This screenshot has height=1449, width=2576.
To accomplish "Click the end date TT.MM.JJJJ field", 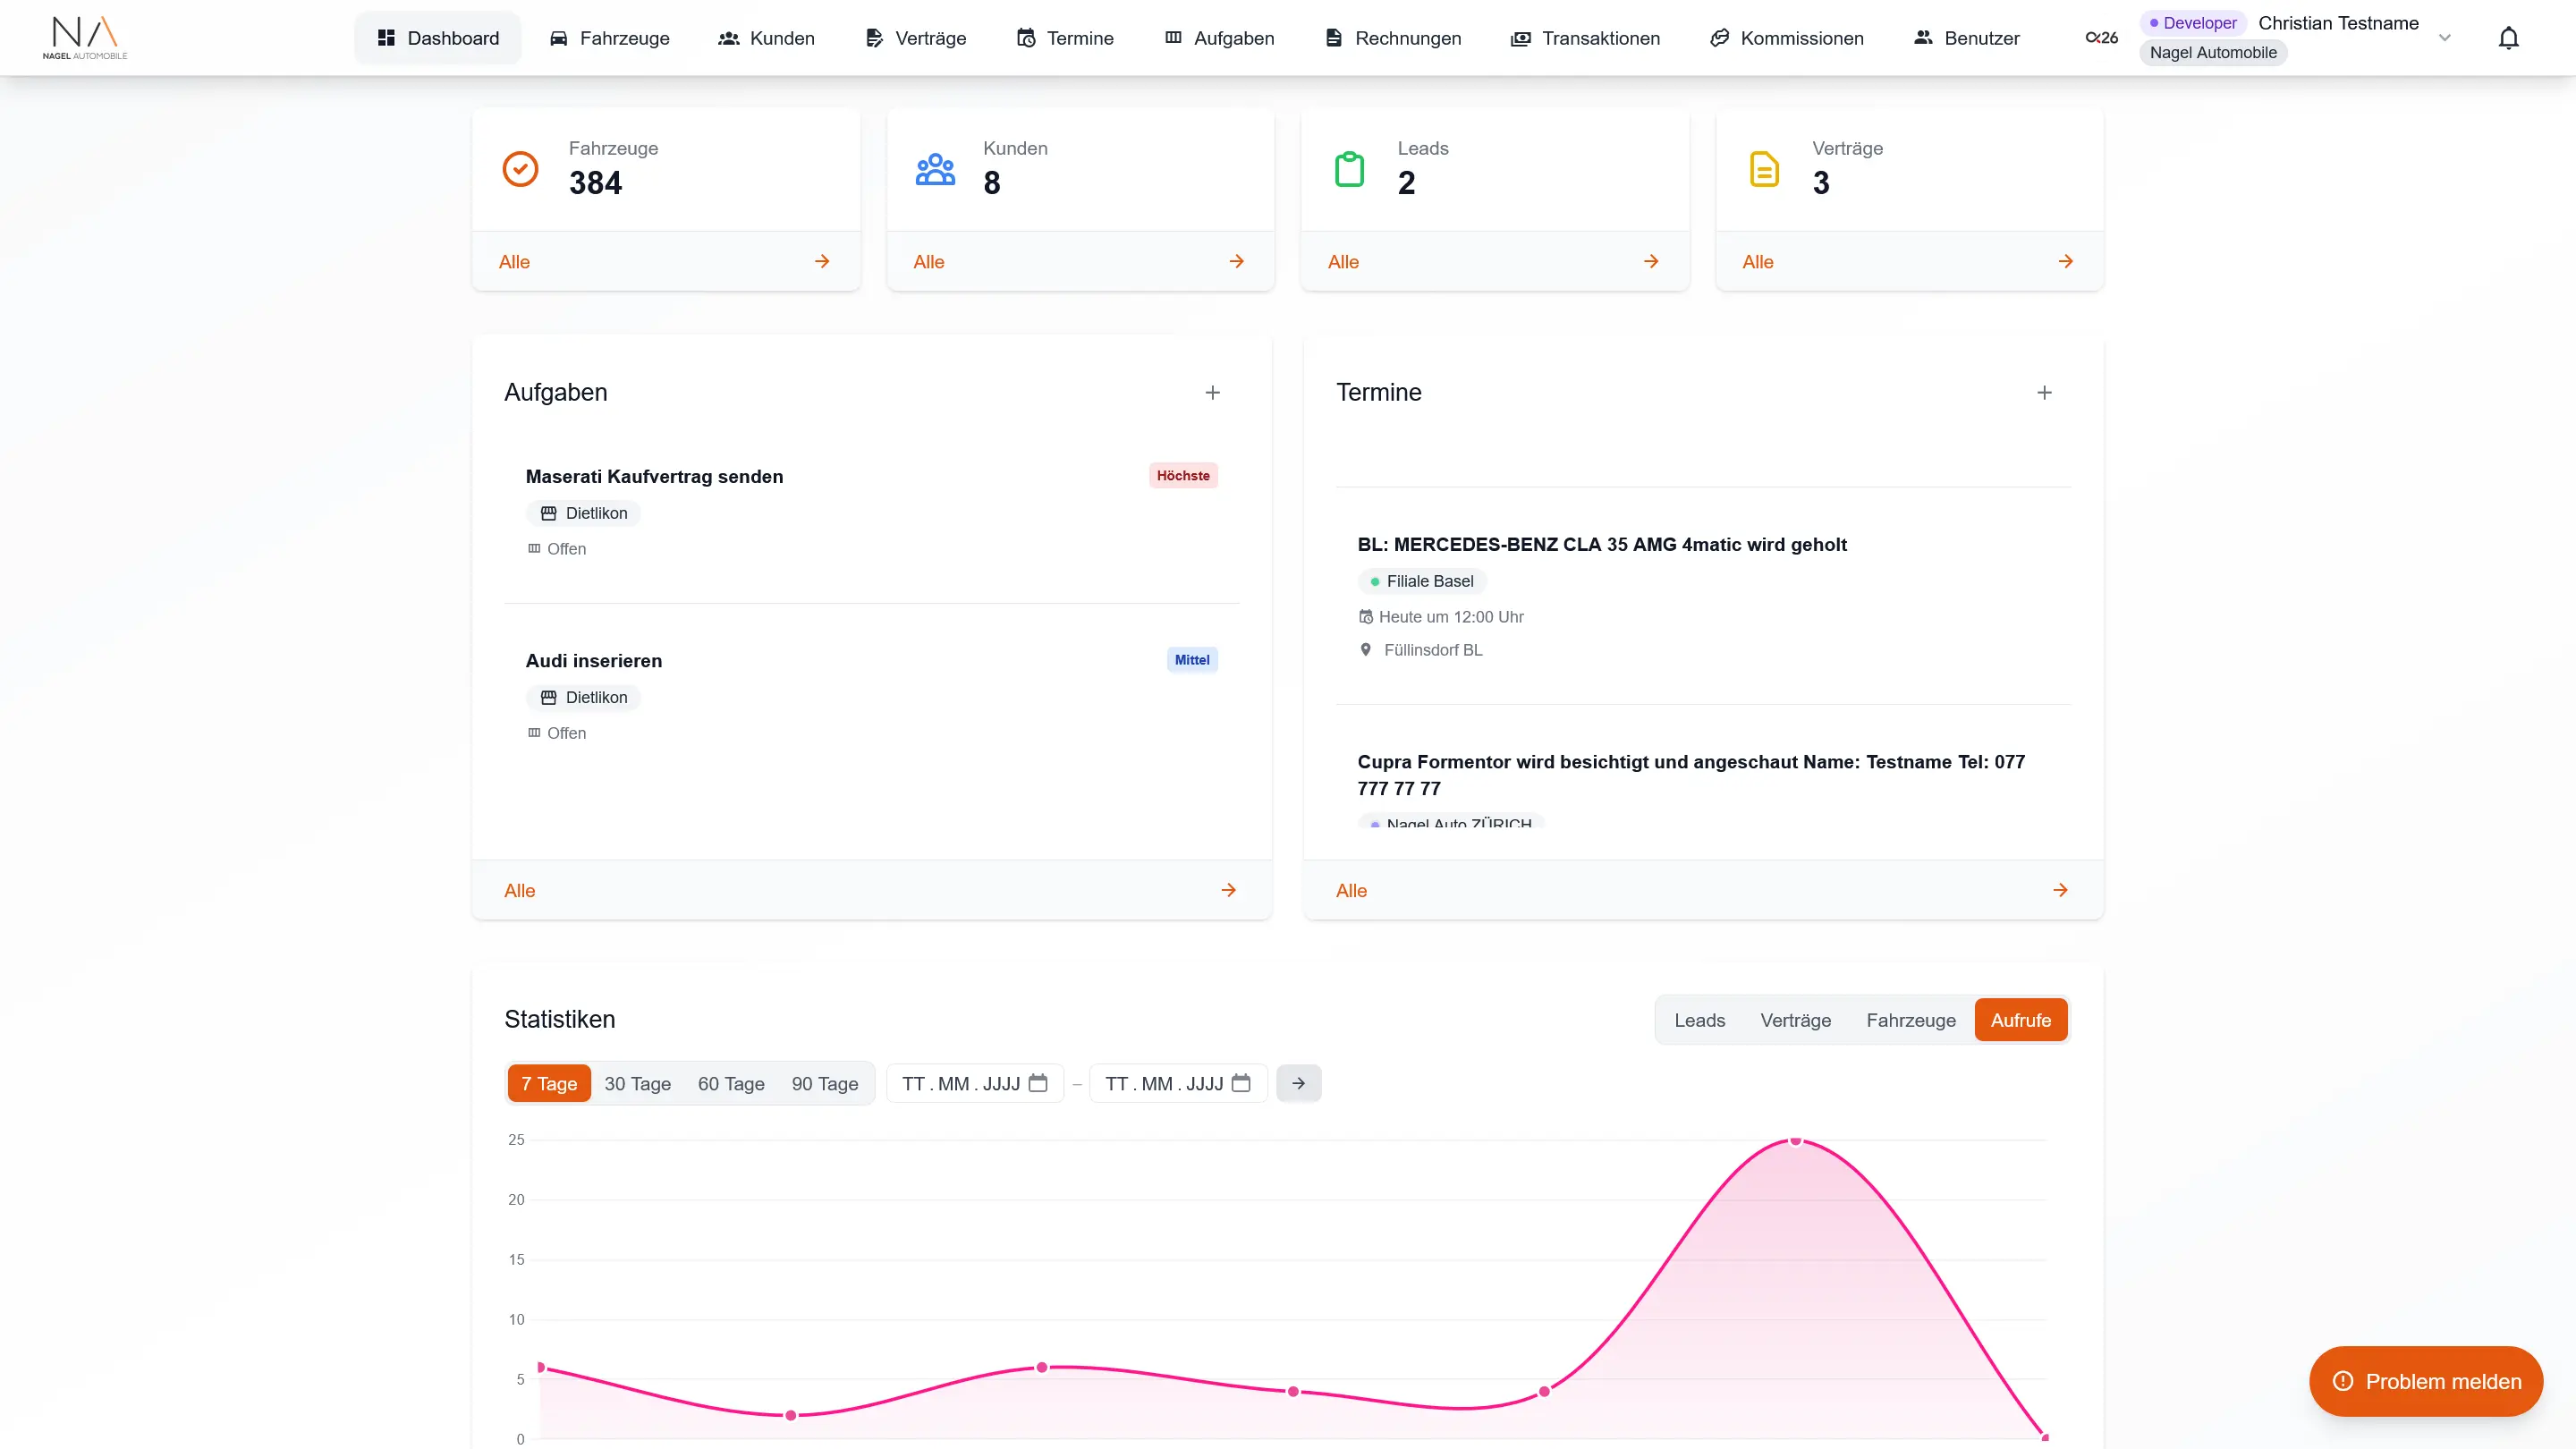I will [x=1178, y=1083].
